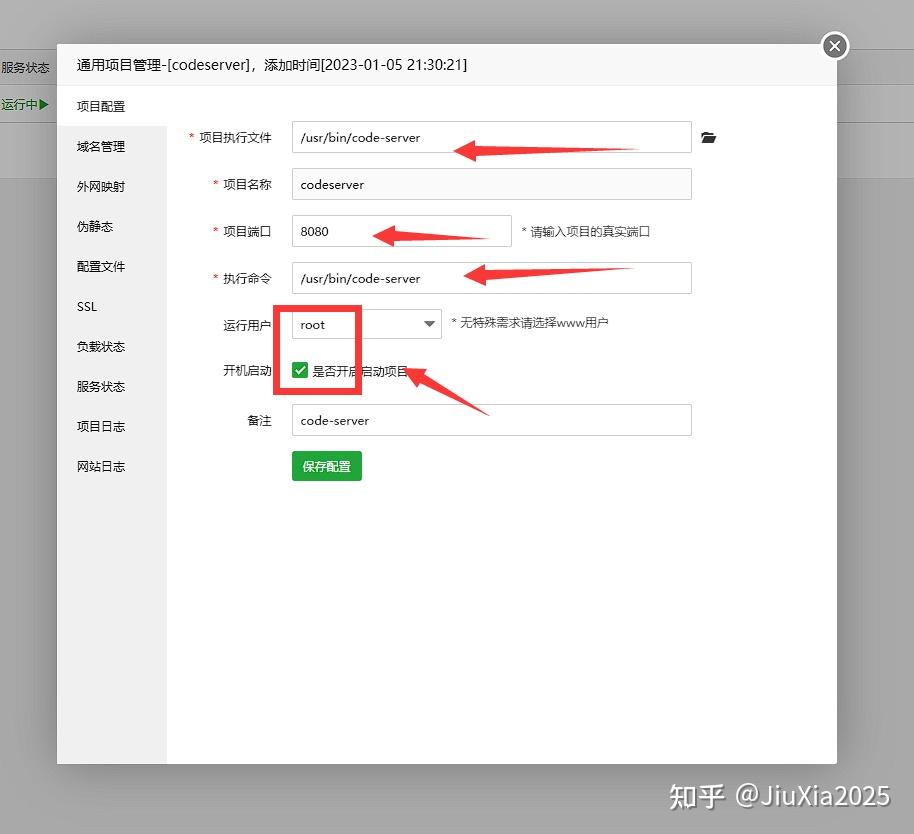Open the 配置文件 panel
Image resolution: width=914 pixels, height=834 pixels.
click(x=100, y=266)
